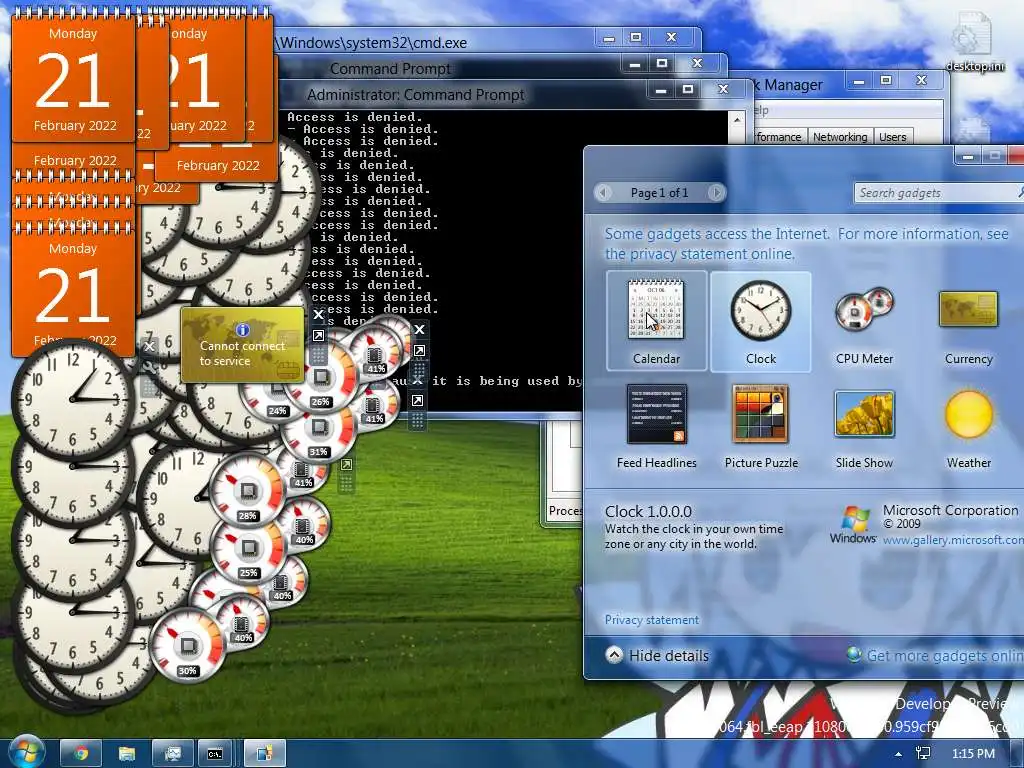Click the CPU meter showing 25%

[248, 549]
